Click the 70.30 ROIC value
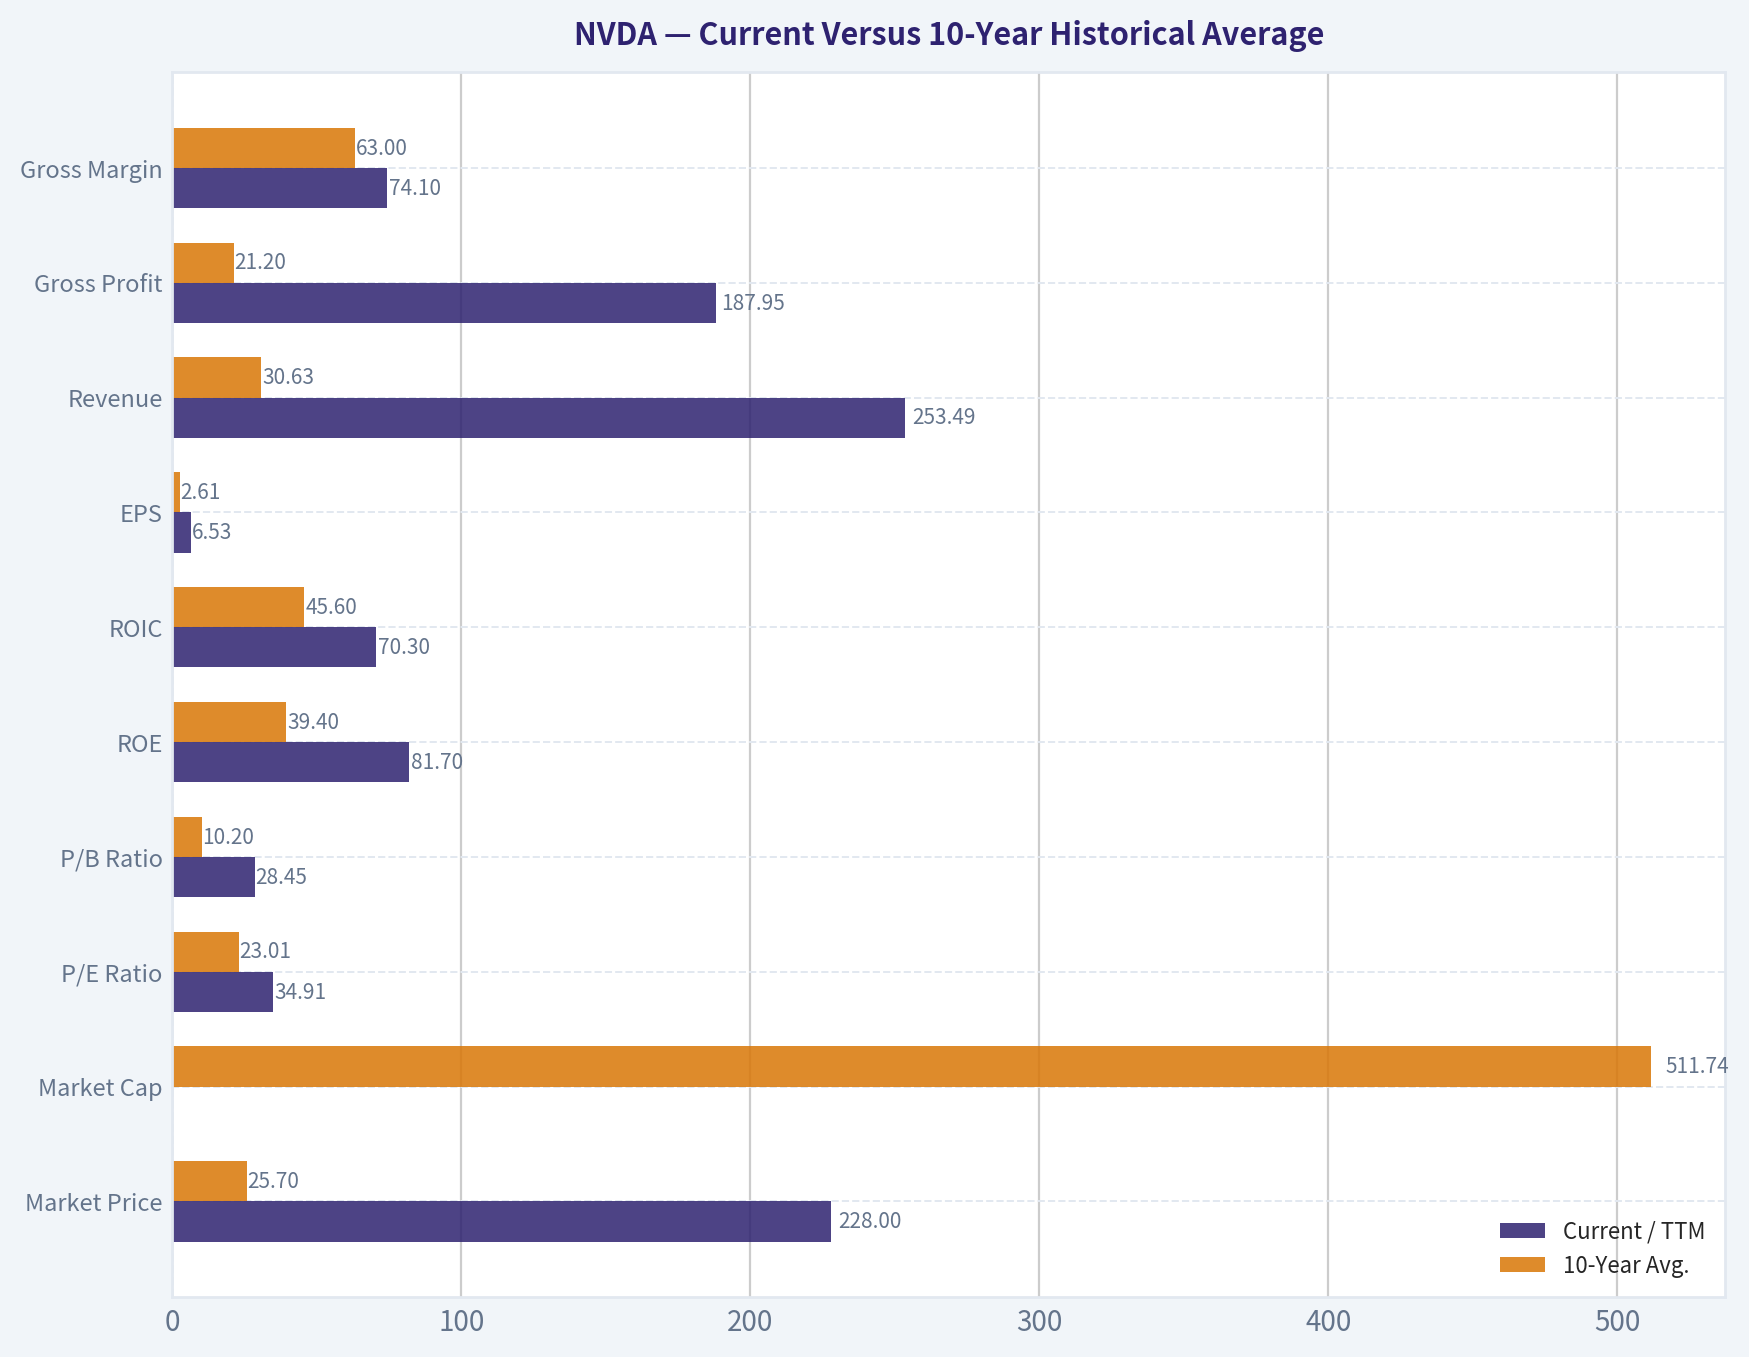Viewport: 1749px width, 1357px height. [404, 647]
